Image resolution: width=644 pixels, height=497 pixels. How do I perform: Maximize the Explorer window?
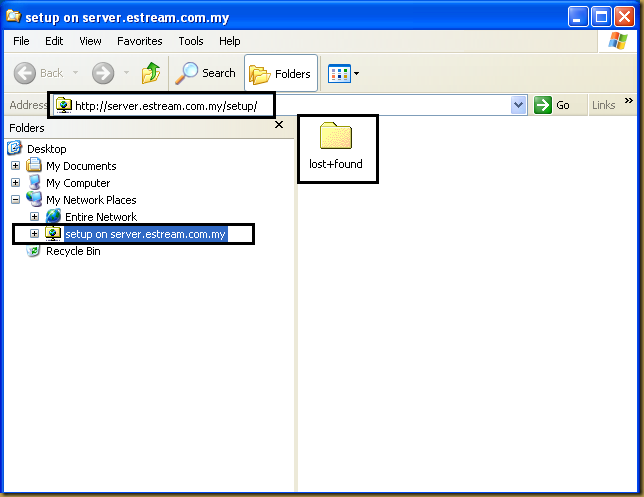pyautogui.click(x=601, y=17)
